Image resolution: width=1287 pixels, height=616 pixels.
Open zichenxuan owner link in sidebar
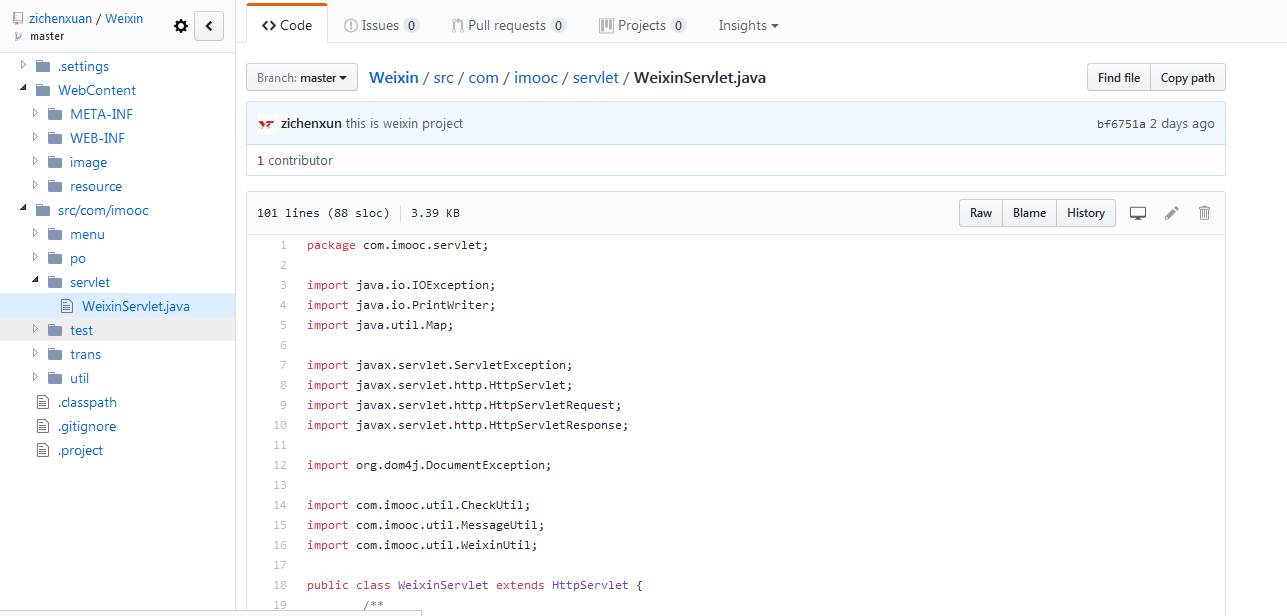click(60, 18)
